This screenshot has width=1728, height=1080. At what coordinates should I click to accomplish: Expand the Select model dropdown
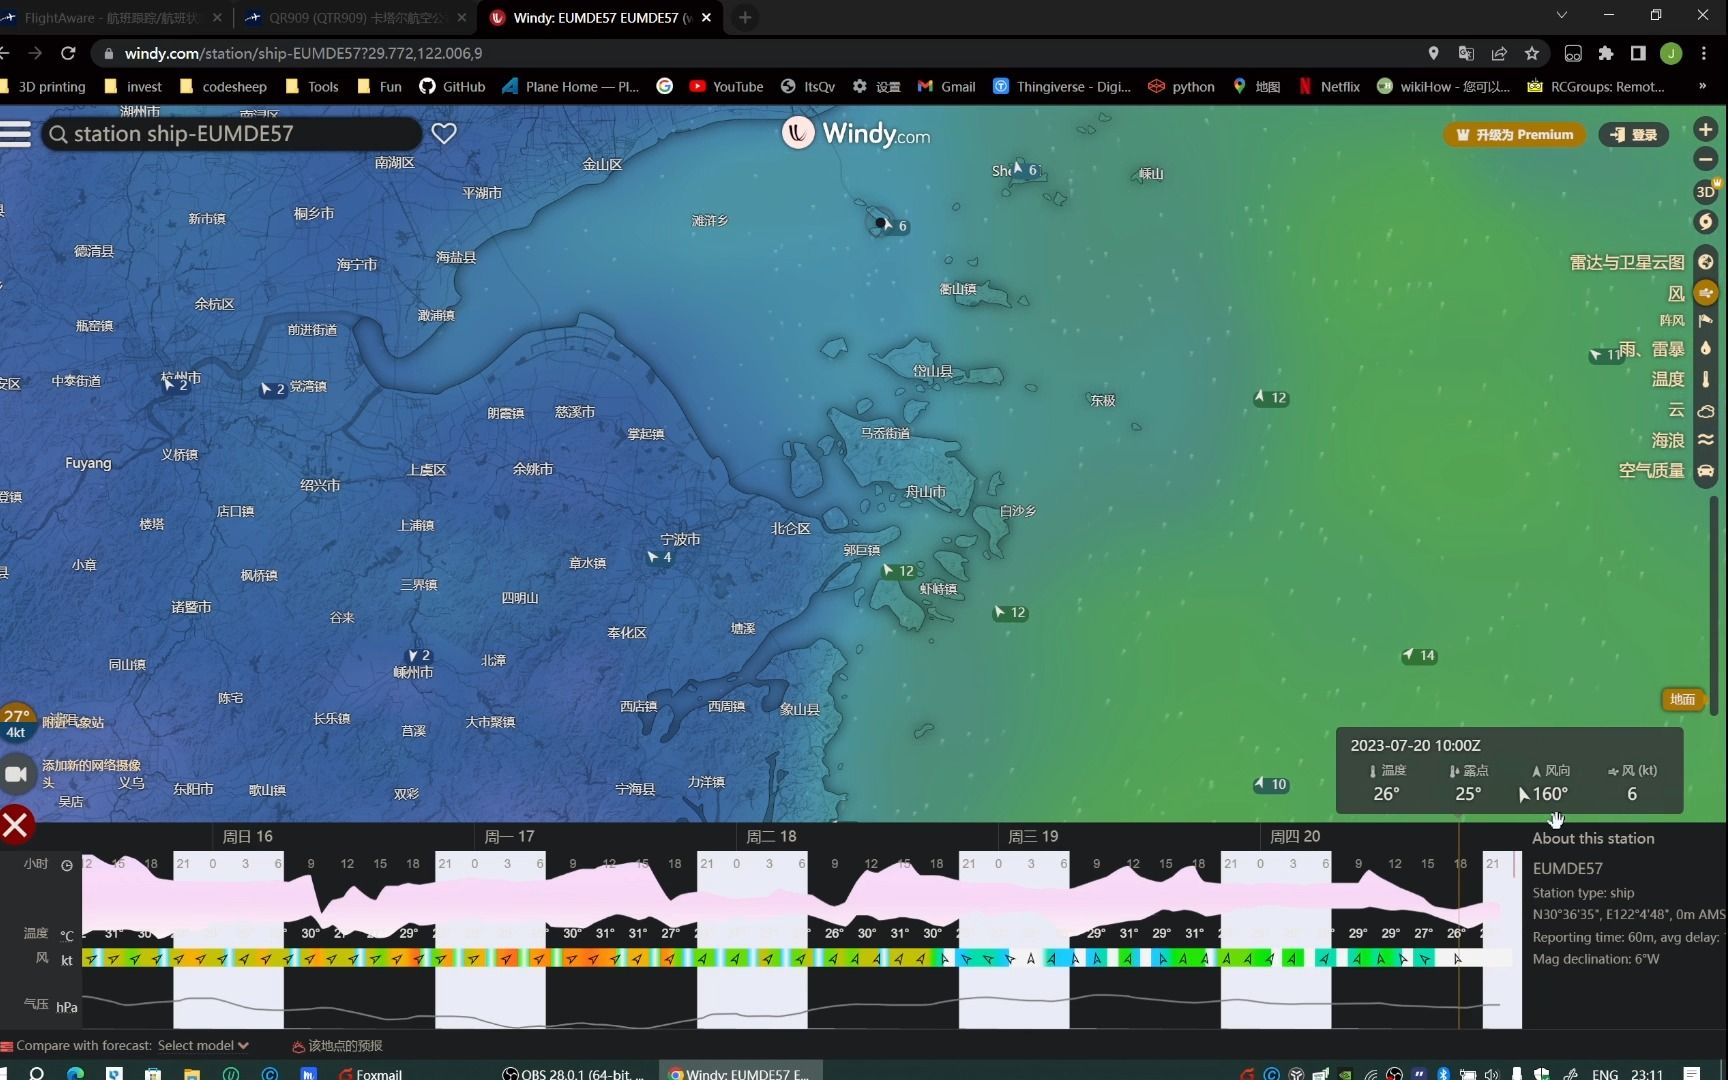203,1046
